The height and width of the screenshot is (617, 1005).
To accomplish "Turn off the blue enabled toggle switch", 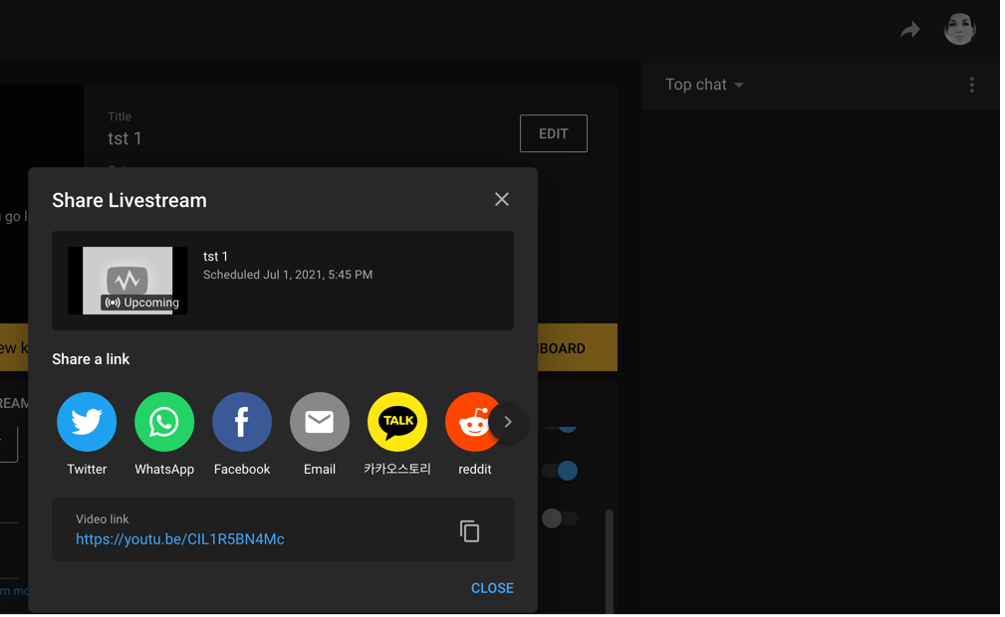I will pyautogui.click(x=564, y=470).
